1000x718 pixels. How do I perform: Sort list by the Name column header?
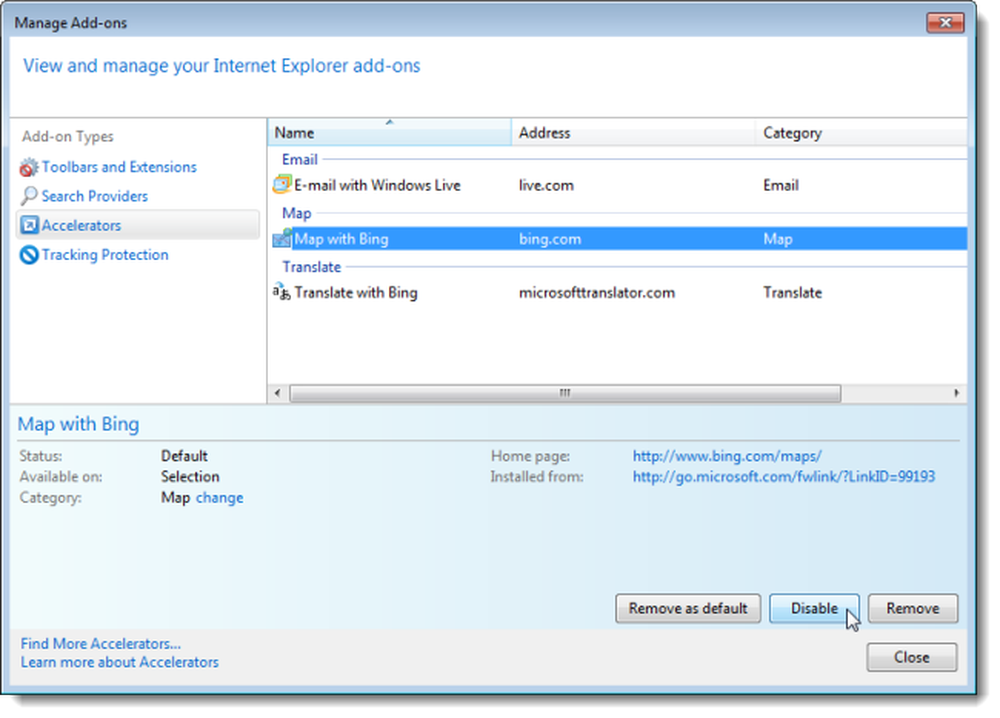coord(390,133)
